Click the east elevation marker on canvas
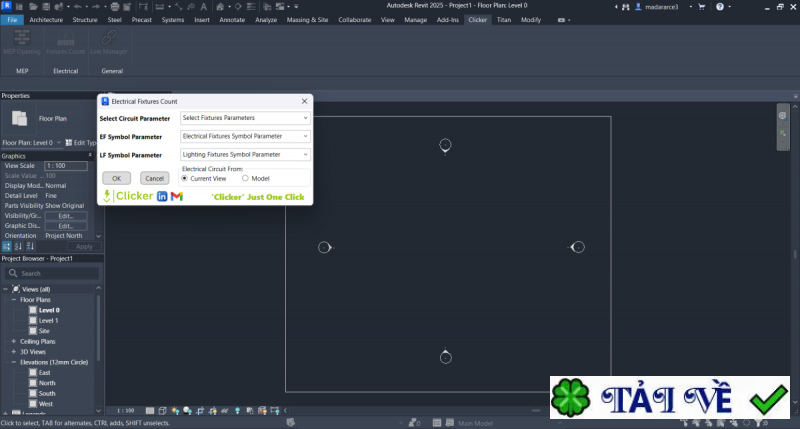 click(x=577, y=247)
